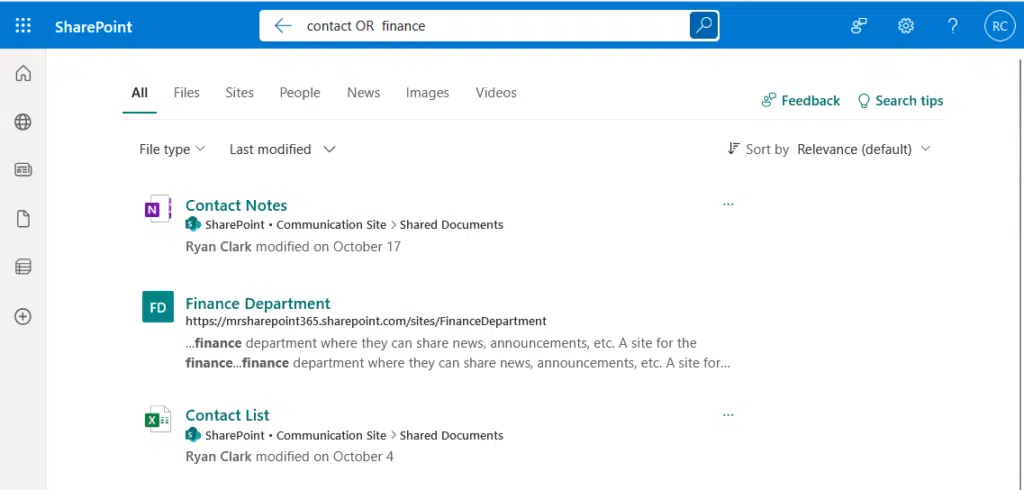This screenshot has height=490, width=1024.
Task: Click Shared Documents under Contact Notes
Action: point(451,225)
